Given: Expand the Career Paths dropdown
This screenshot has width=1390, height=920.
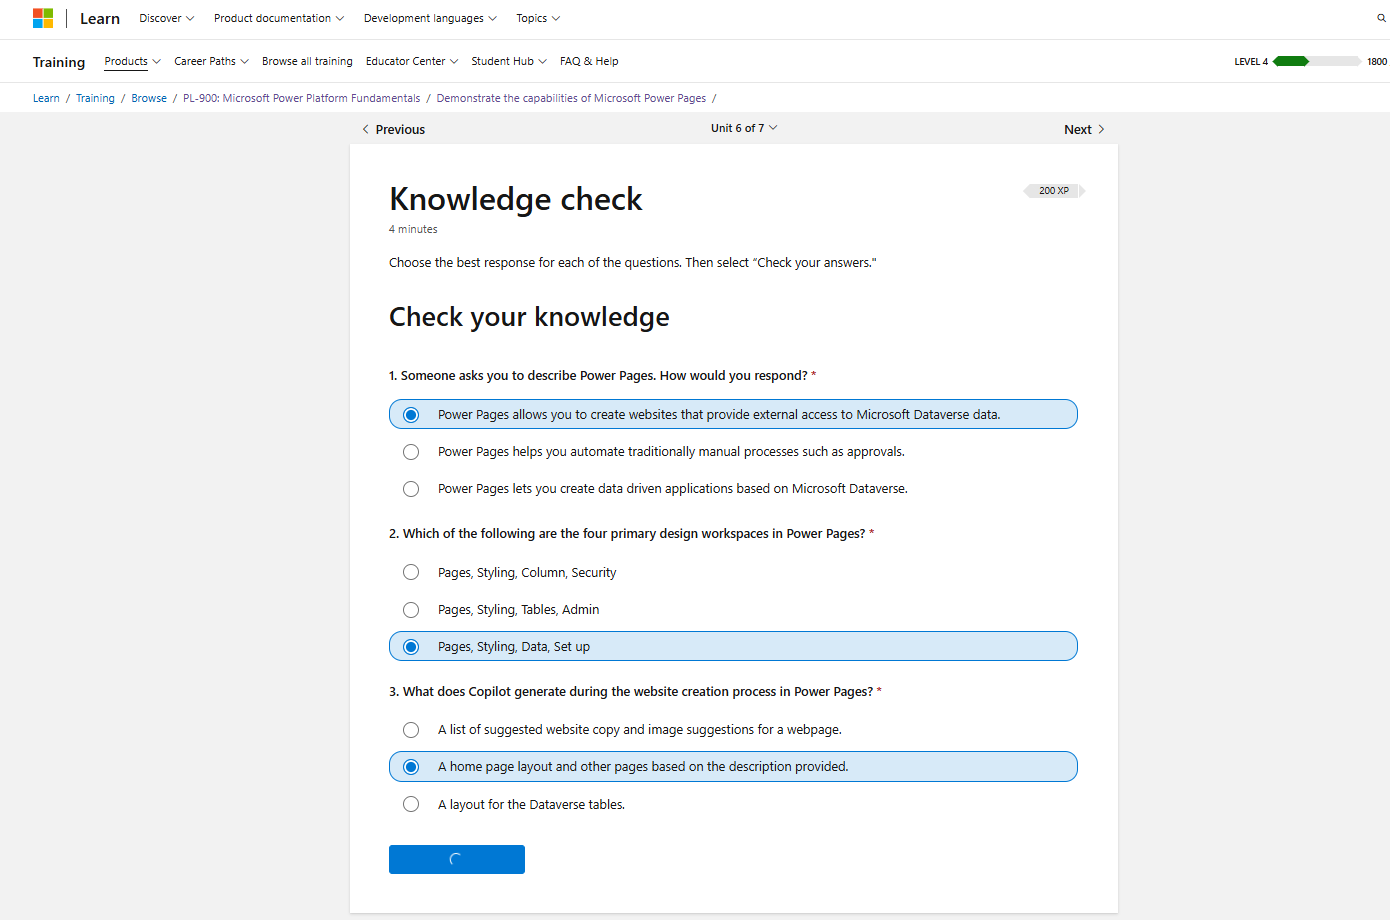Looking at the screenshot, I should coord(211,61).
